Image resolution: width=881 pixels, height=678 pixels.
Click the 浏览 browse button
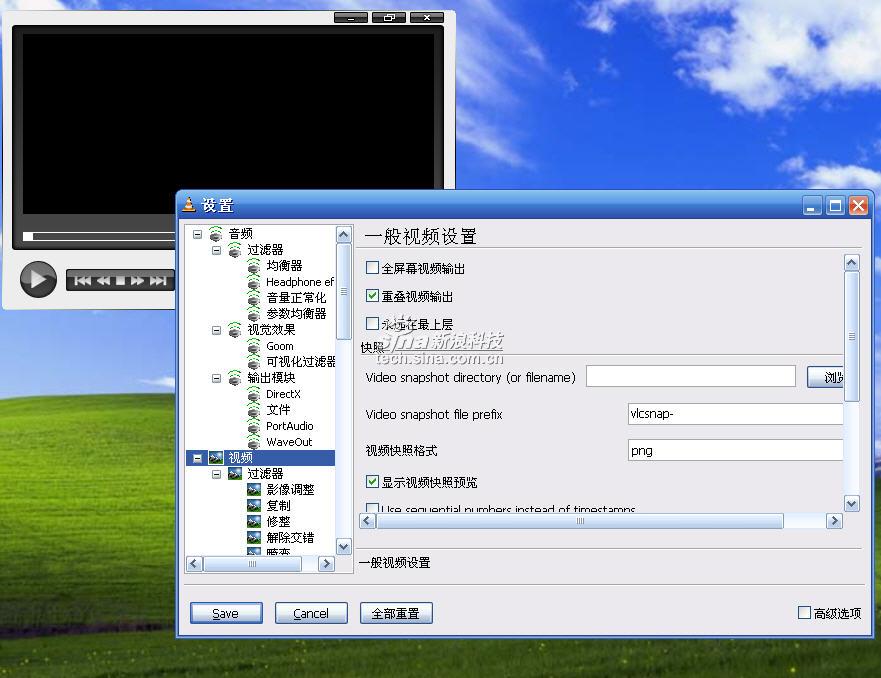coord(825,377)
